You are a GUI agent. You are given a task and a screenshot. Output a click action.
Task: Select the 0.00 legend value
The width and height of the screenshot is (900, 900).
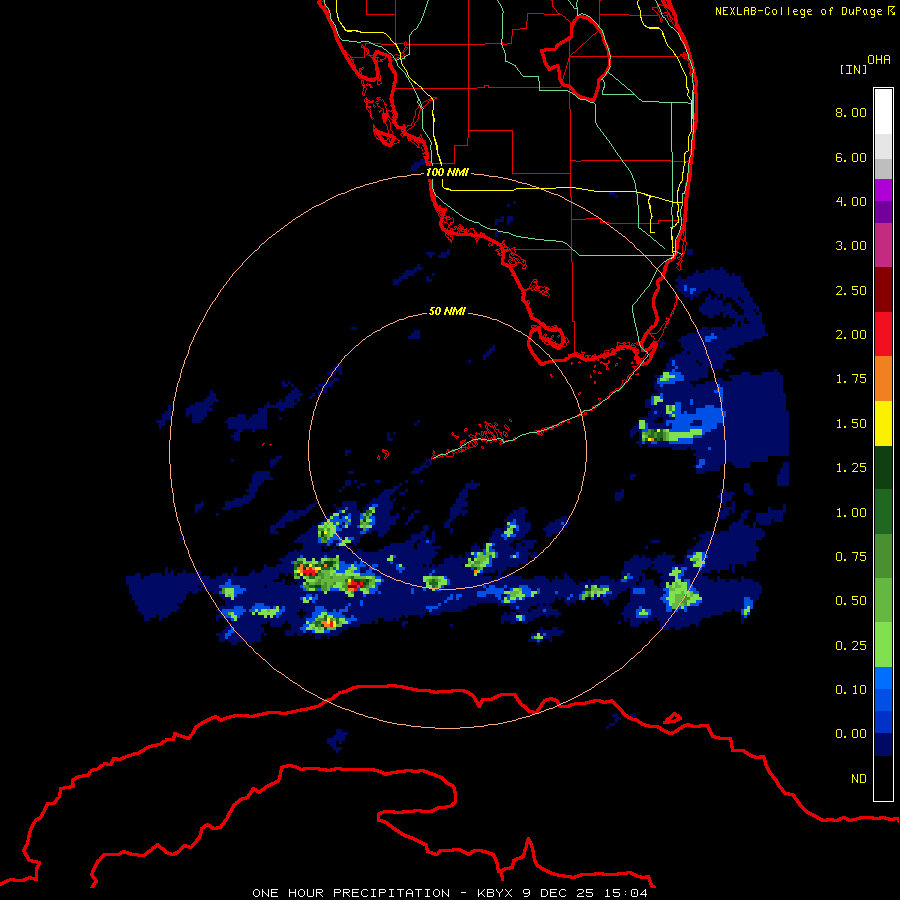pyautogui.click(x=851, y=734)
